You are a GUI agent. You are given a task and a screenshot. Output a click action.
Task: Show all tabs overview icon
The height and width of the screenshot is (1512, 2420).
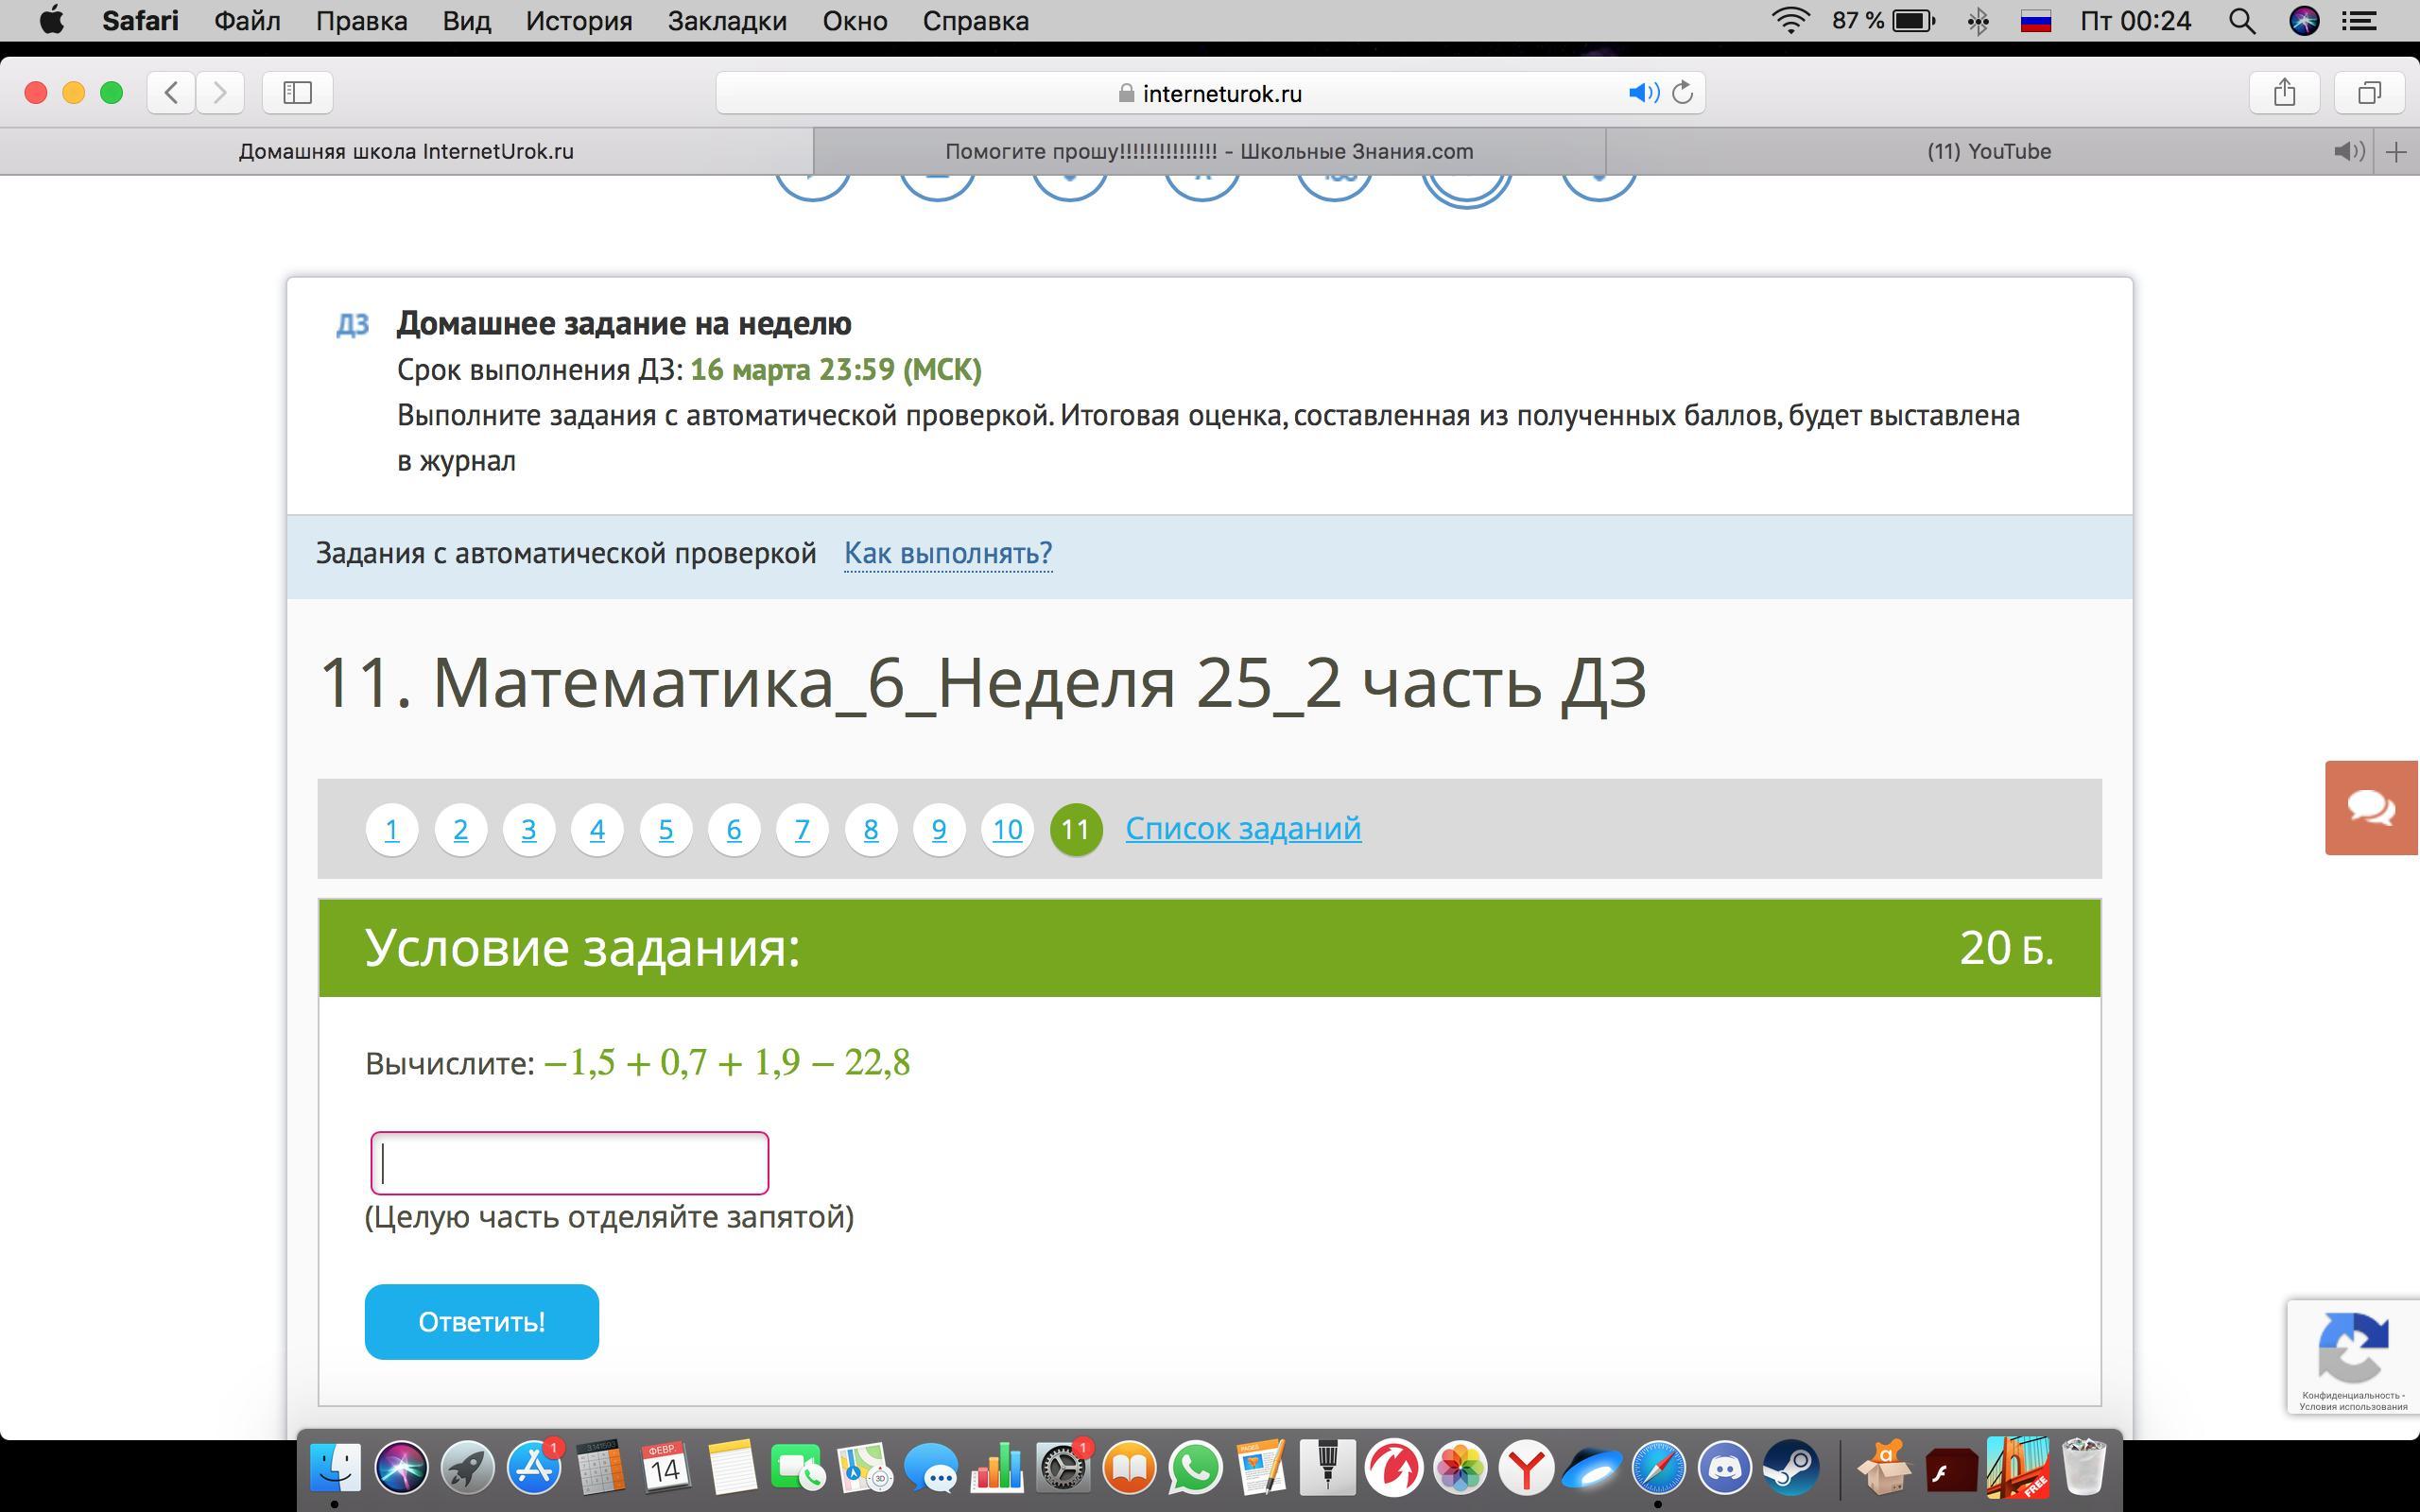(x=2369, y=93)
